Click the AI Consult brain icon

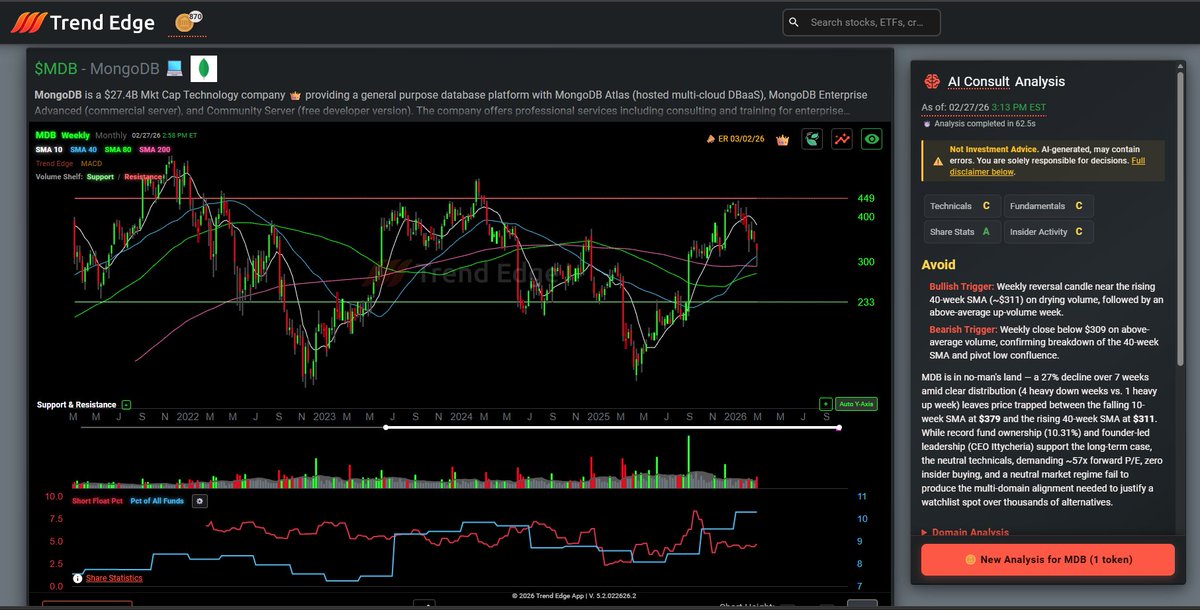coord(931,81)
